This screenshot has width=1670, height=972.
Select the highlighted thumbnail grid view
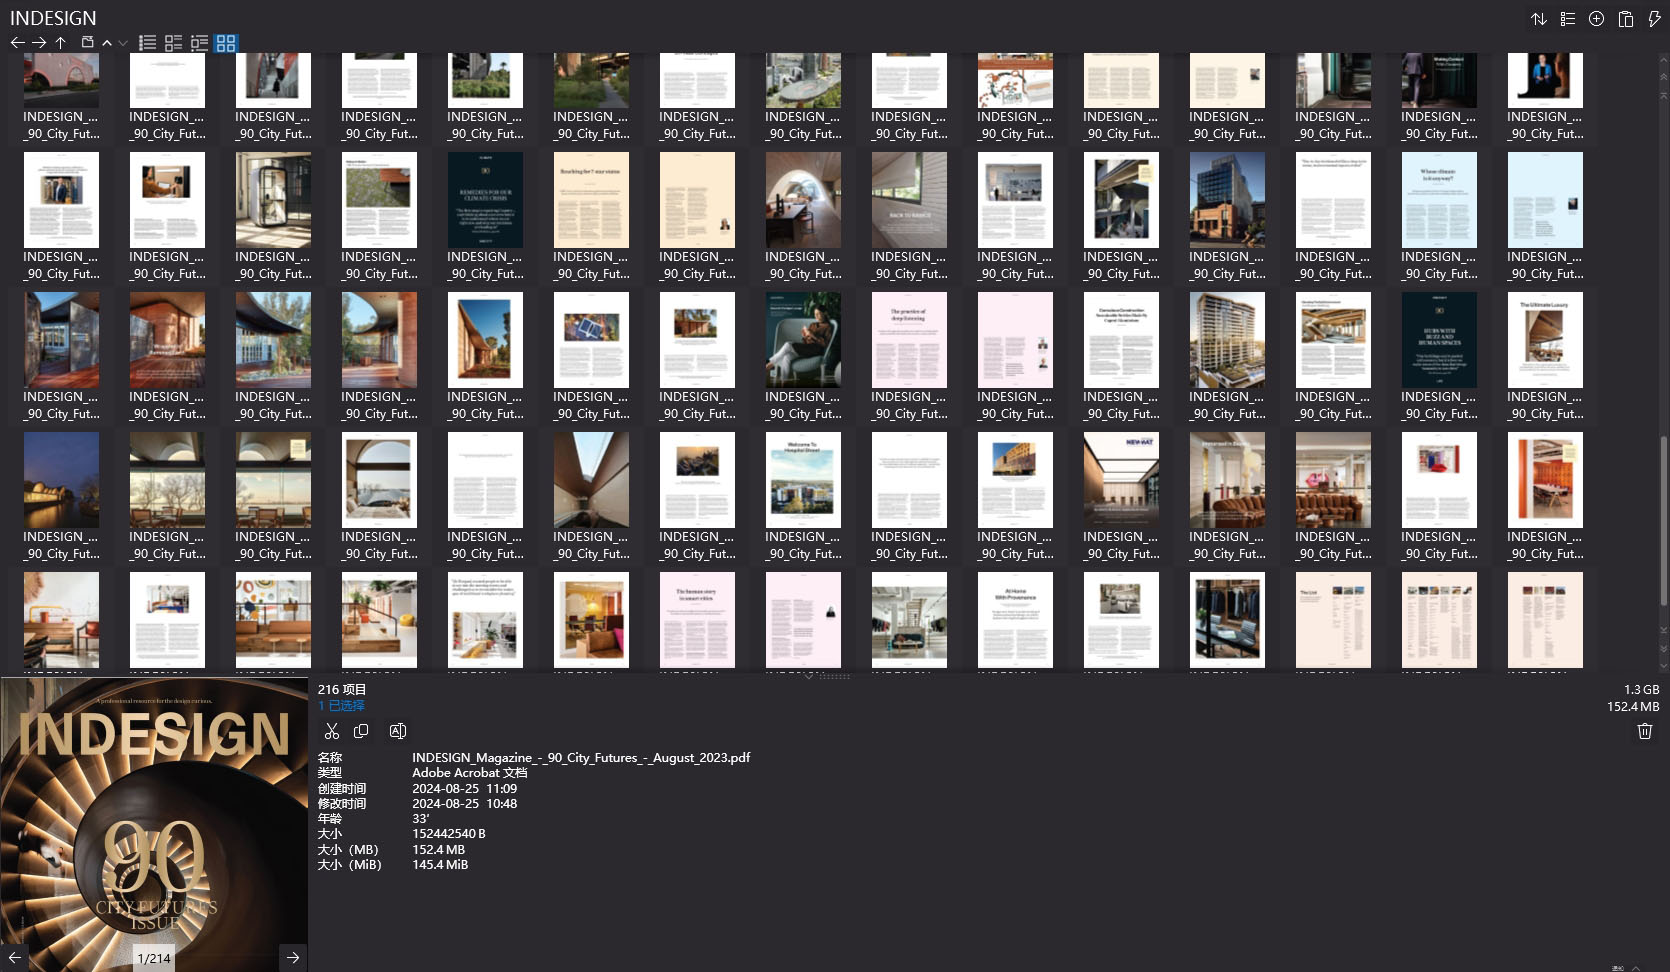(226, 43)
